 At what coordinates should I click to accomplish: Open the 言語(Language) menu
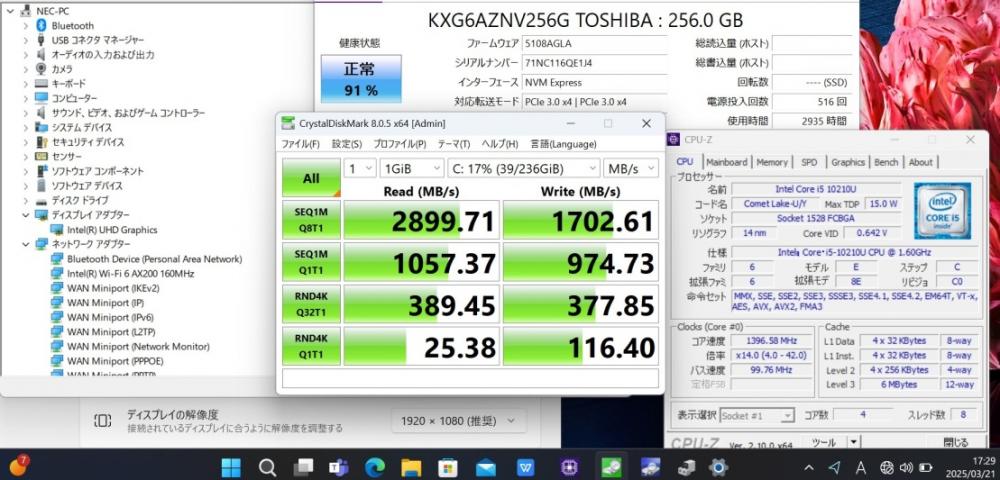point(563,144)
